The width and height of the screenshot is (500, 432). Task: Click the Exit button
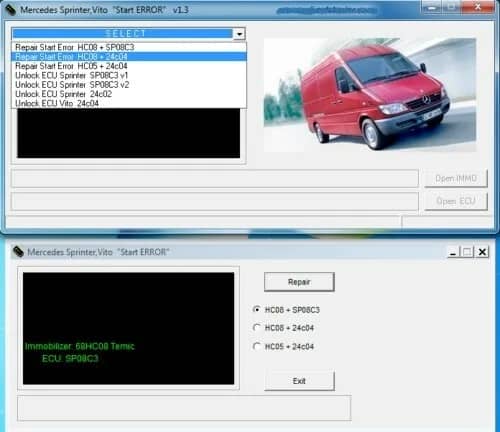[299, 381]
